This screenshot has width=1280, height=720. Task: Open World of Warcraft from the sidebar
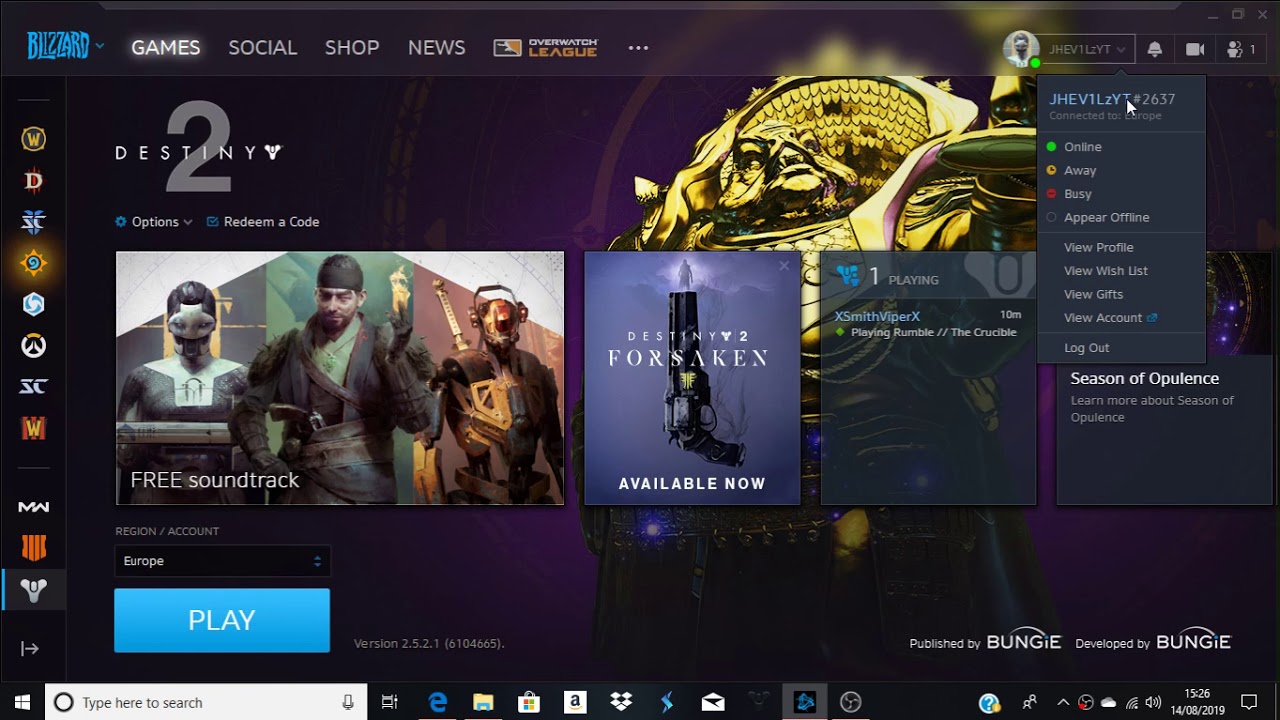[x=33, y=139]
